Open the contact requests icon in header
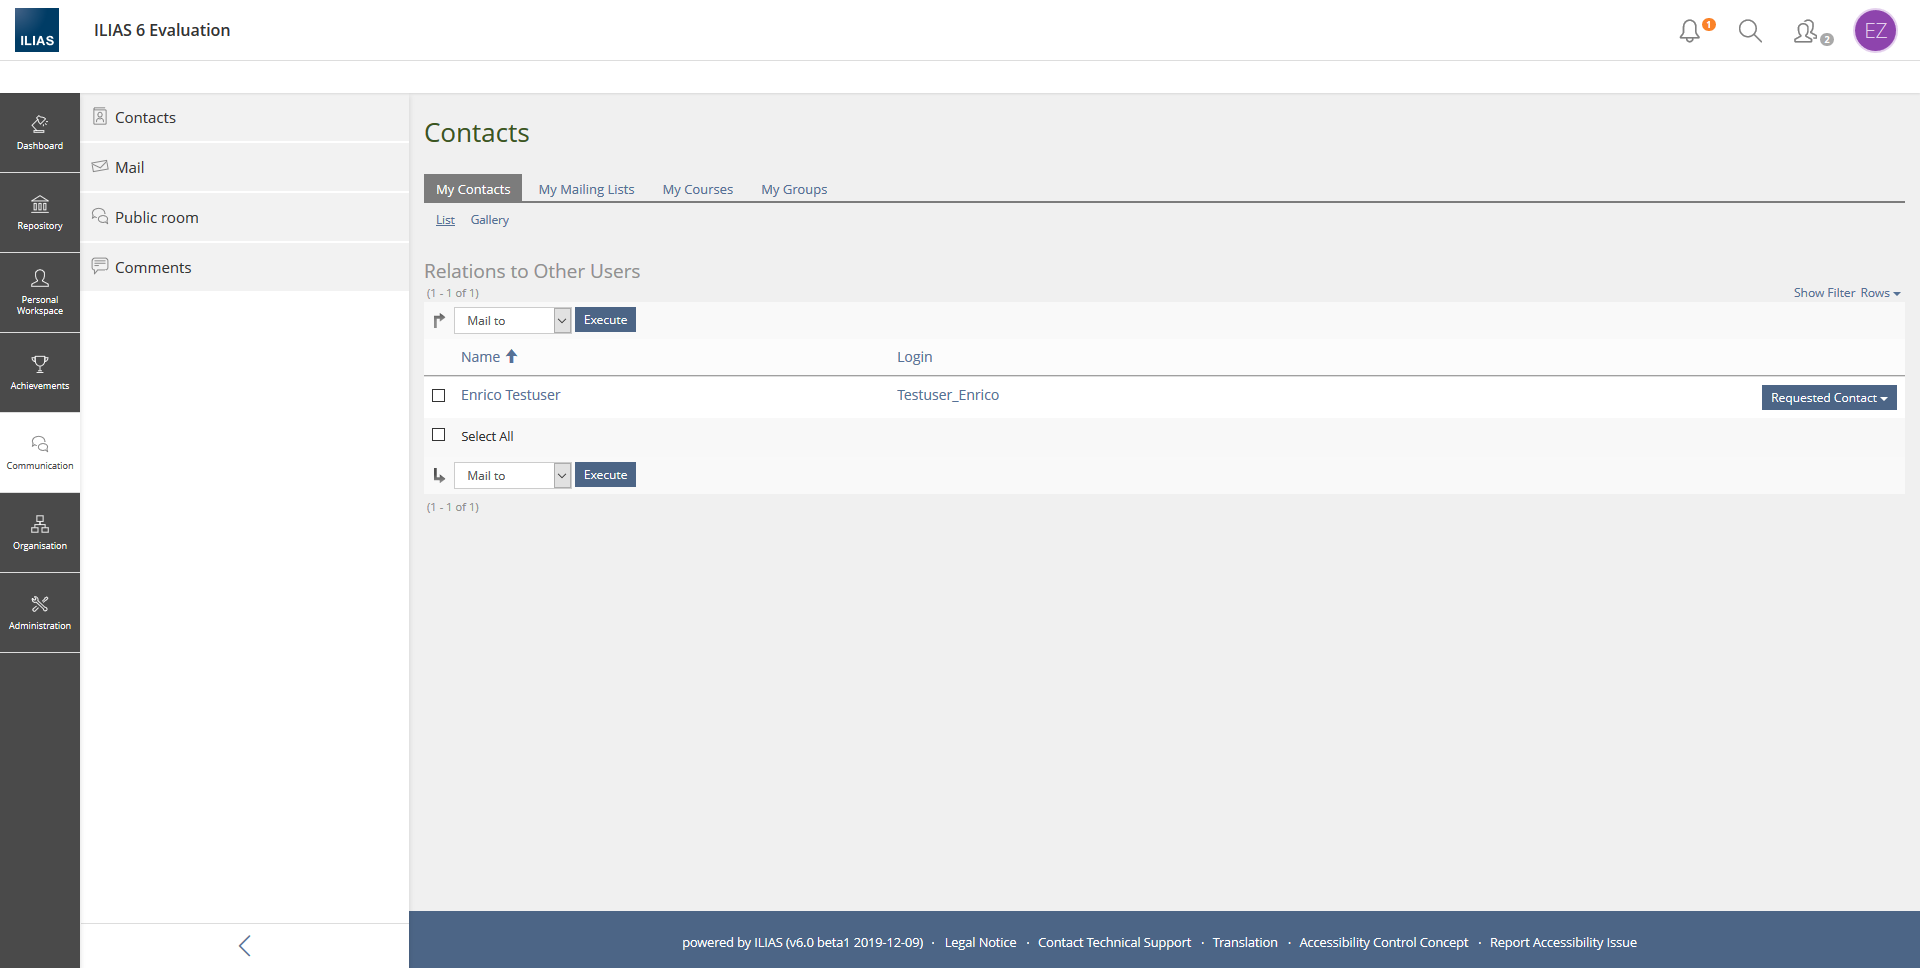 [1808, 32]
